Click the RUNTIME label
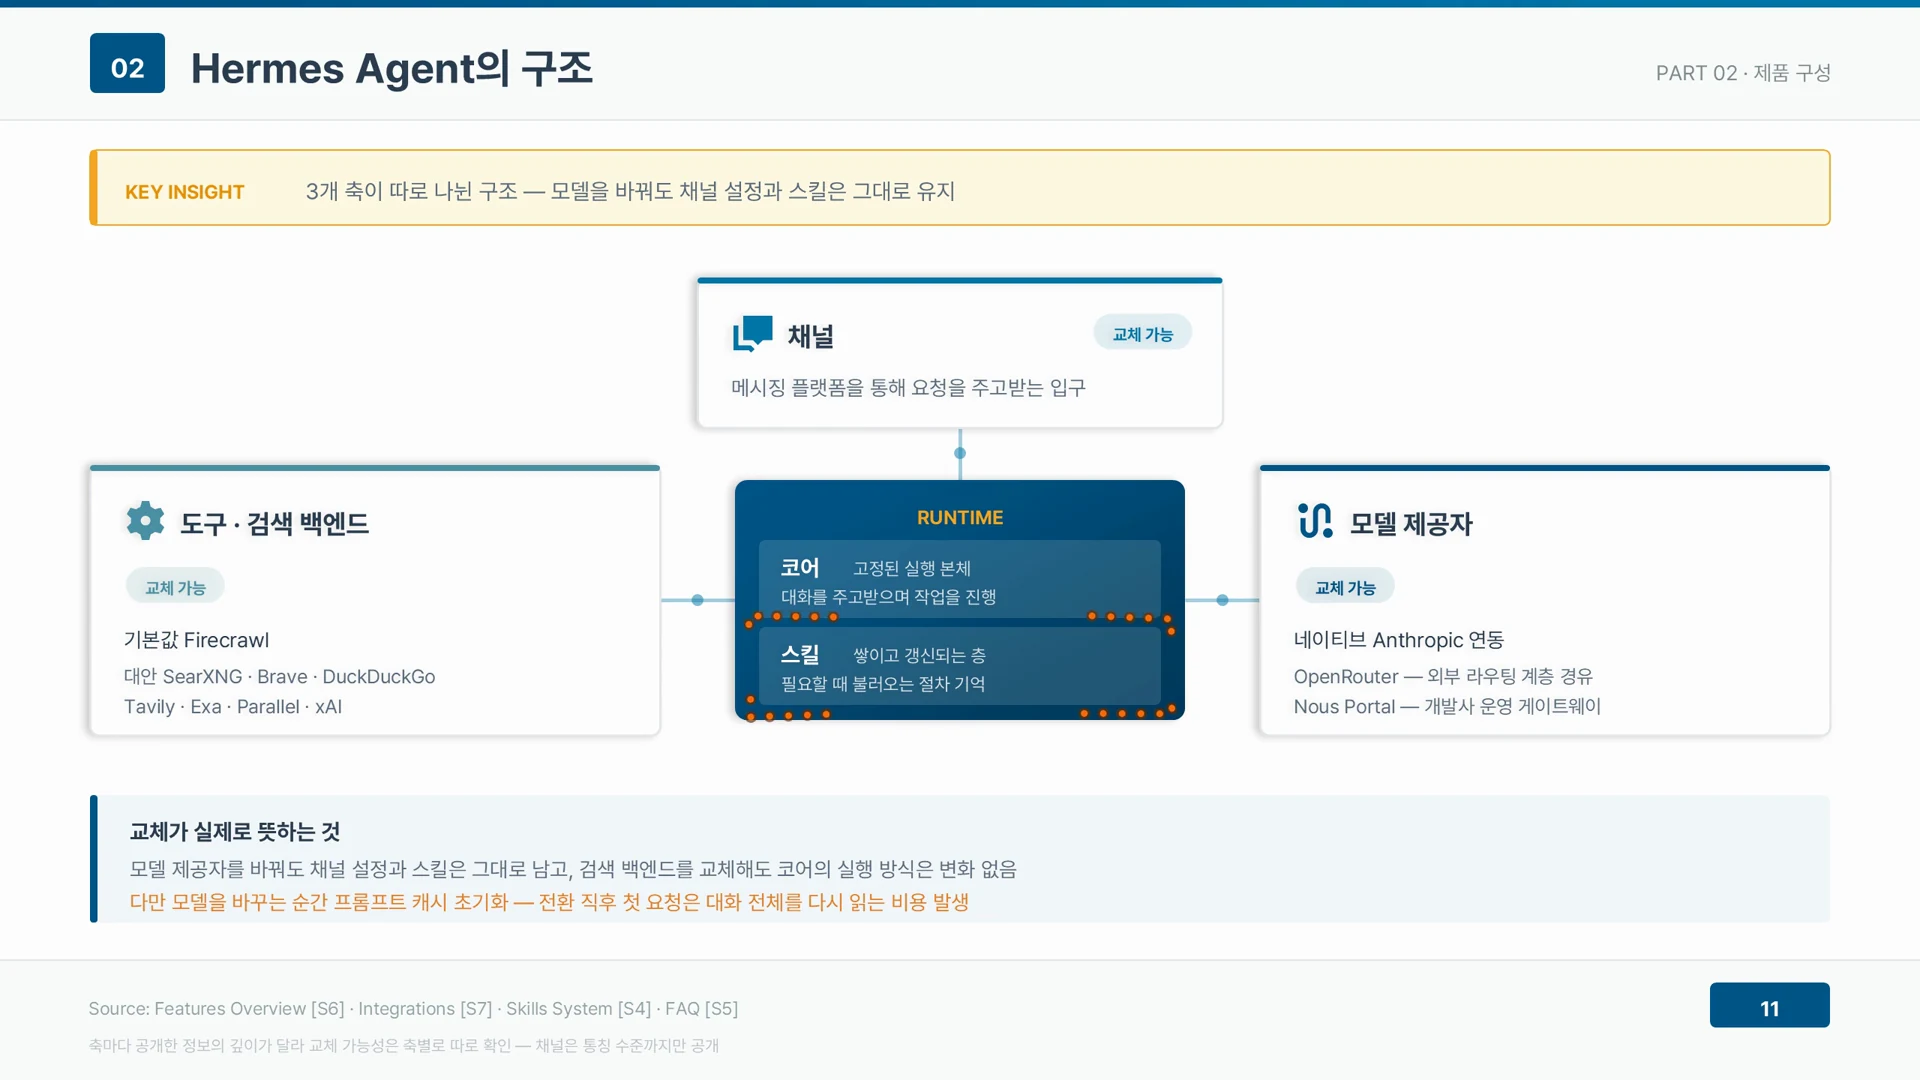The height and width of the screenshot is (1080, 1920). (960, 517)
